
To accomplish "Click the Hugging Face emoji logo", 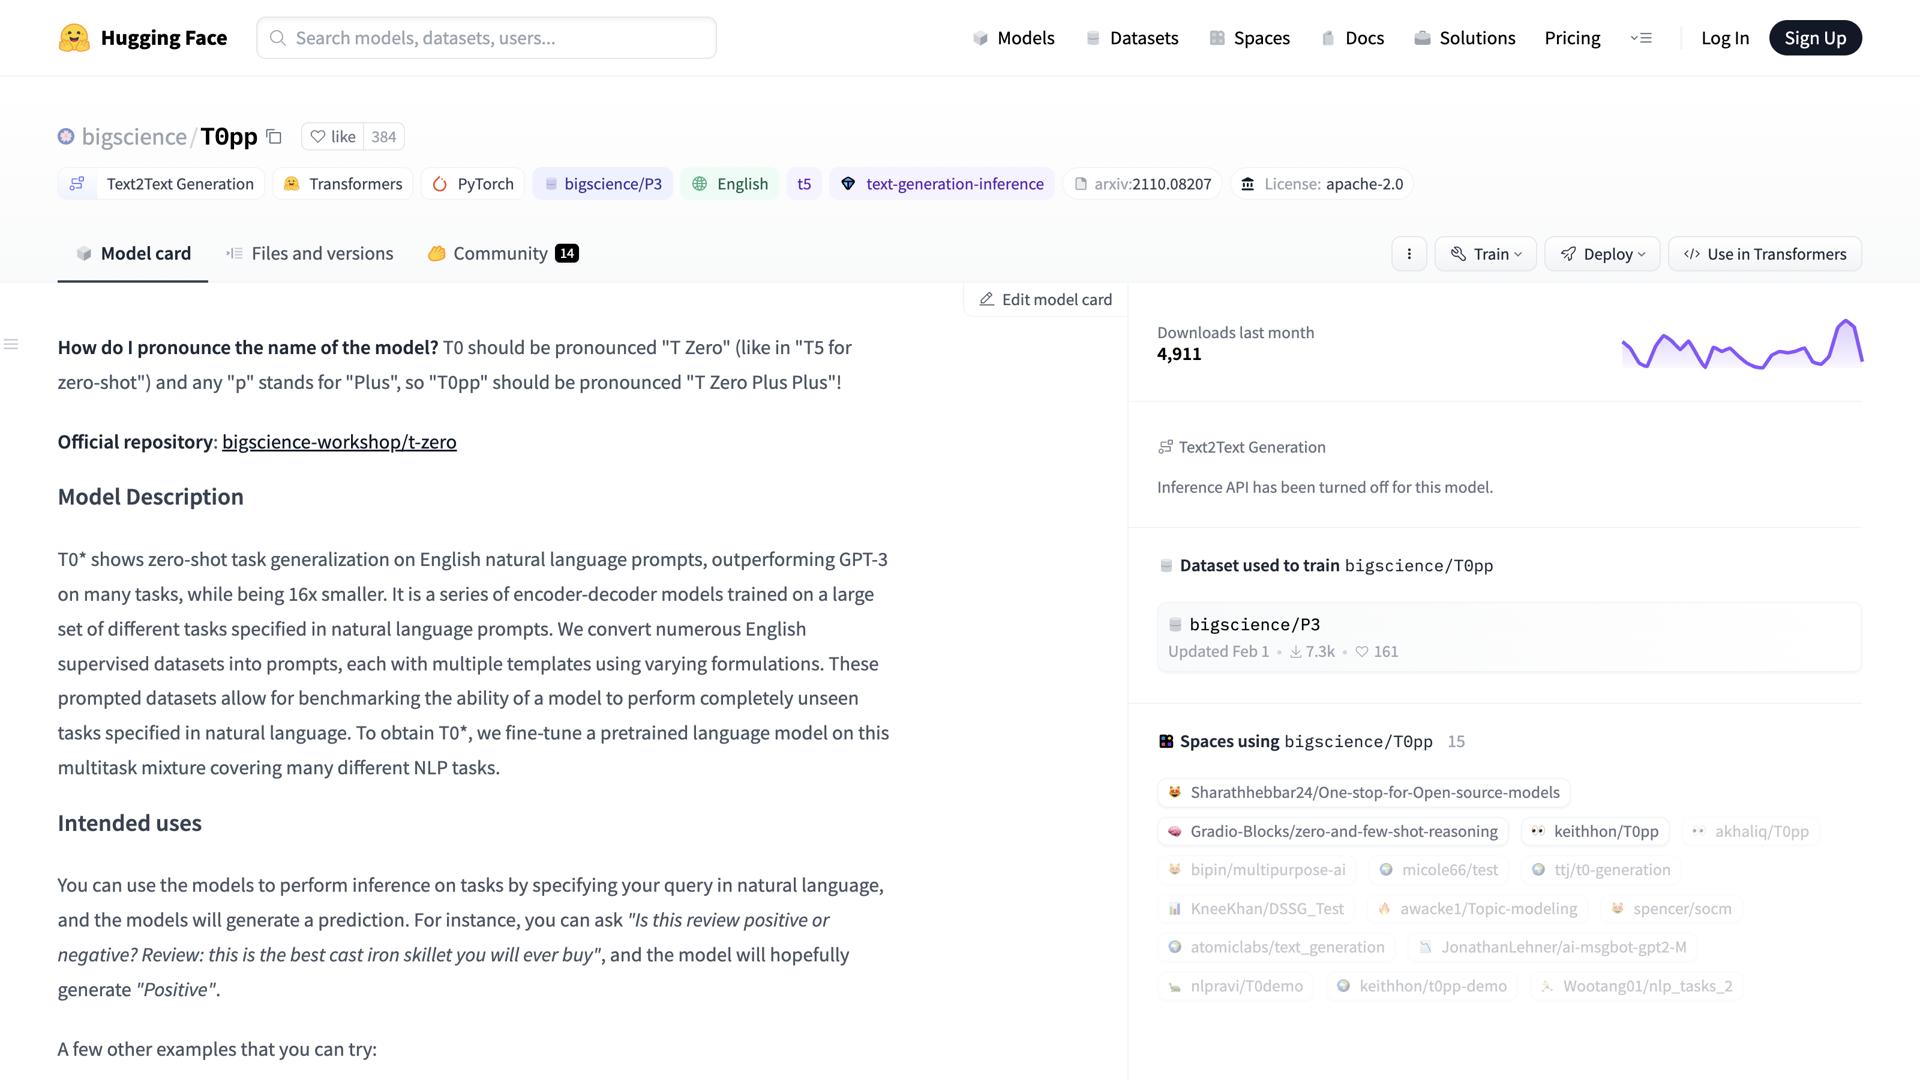I will click(x=74, y=38).
